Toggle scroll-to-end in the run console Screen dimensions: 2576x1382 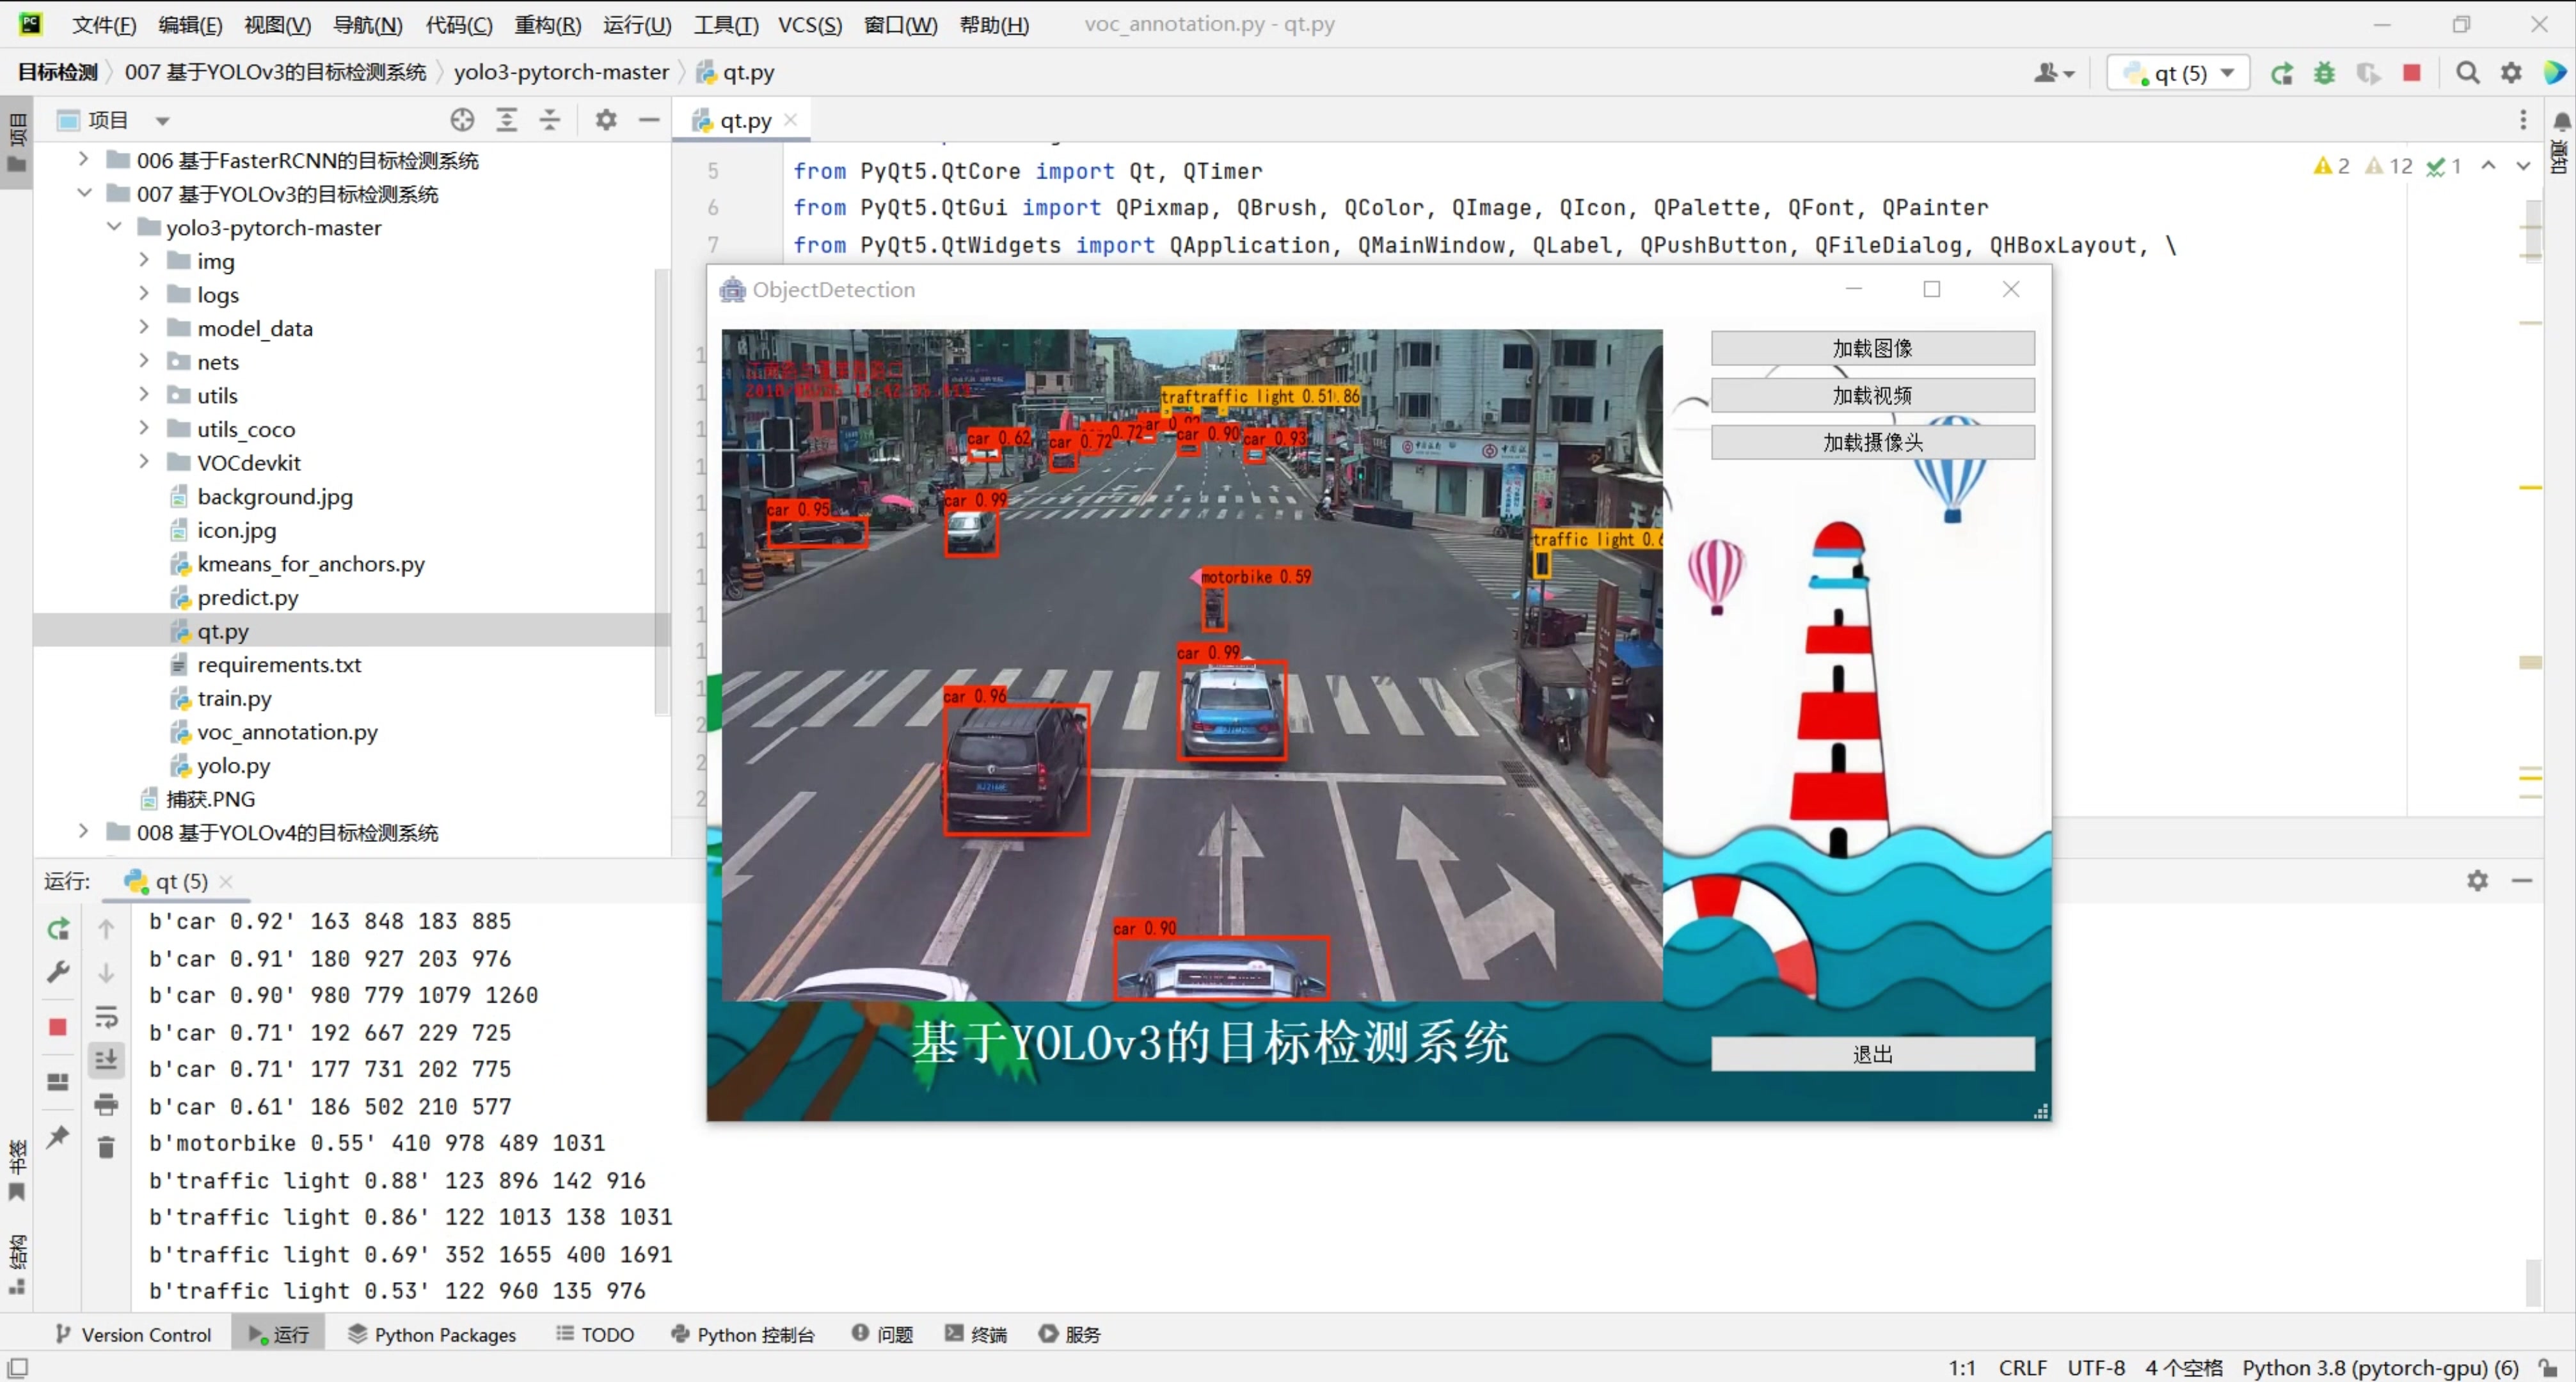(106, 1060)
